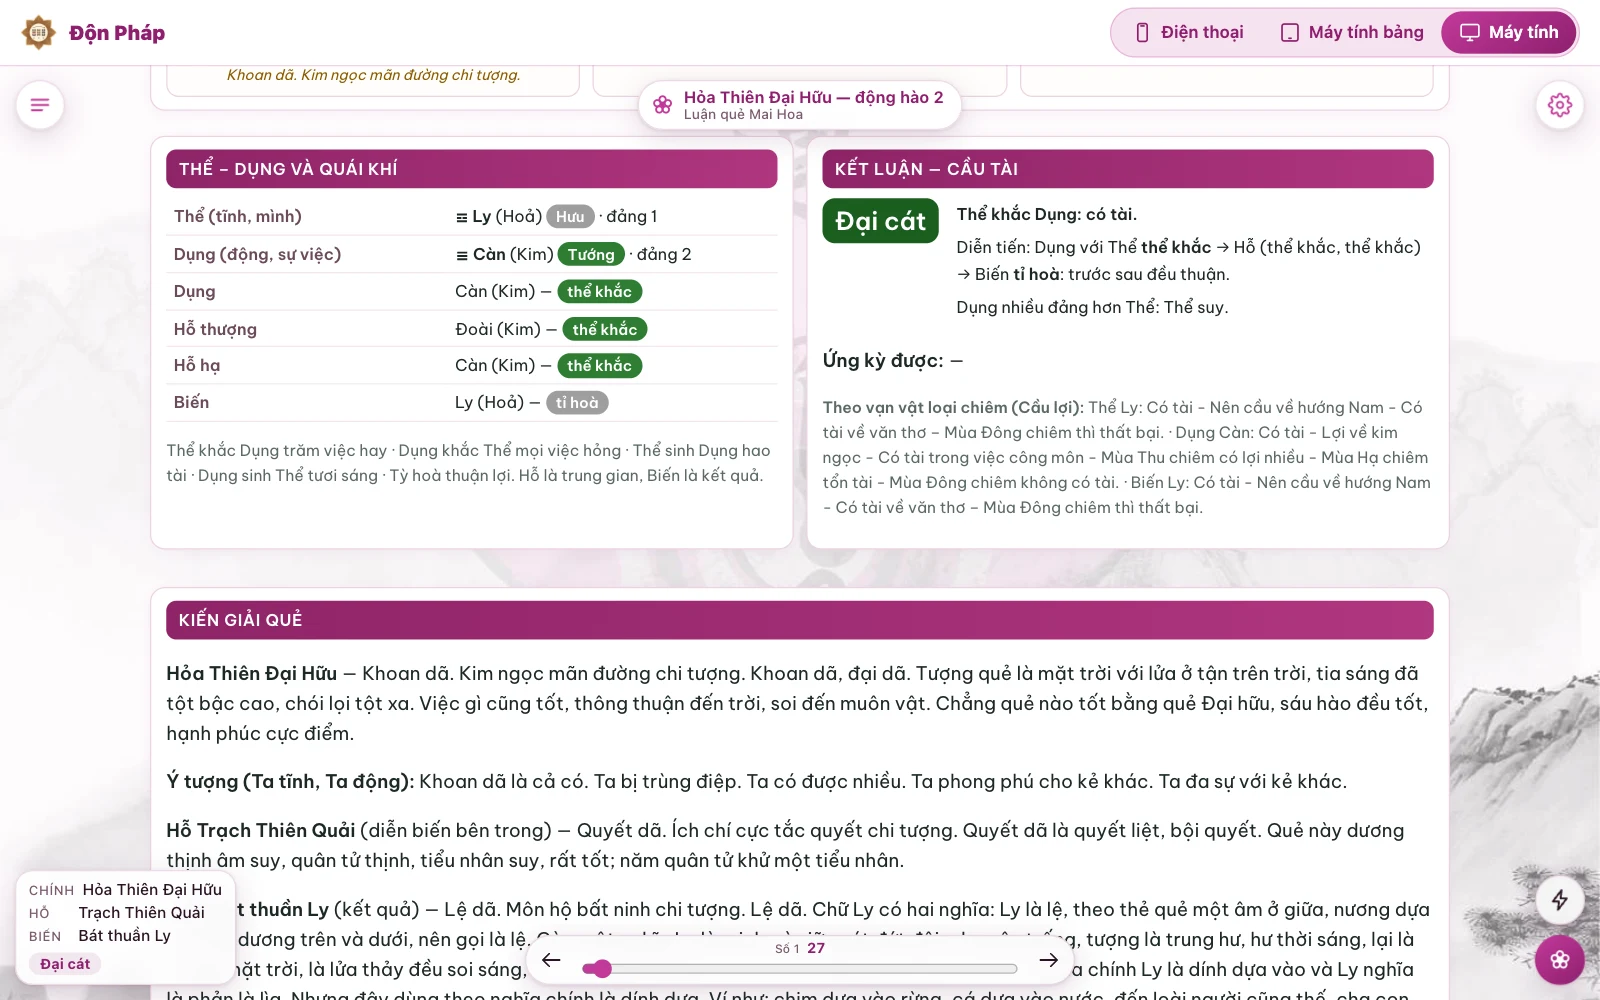
Task: Click the tỉ hoà badge in Biến row
Action: (x=577, y=402)
